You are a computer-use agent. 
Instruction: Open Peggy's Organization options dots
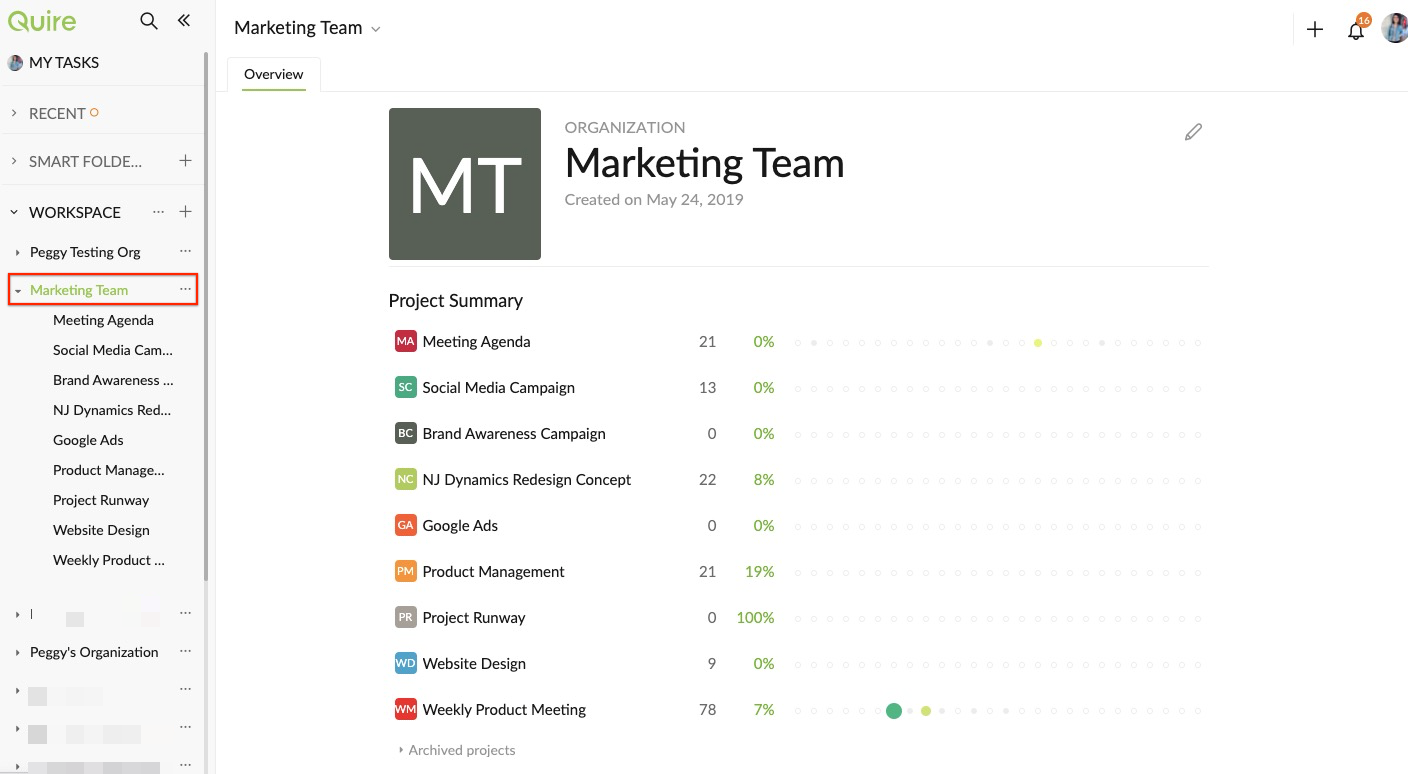[185, 652]
